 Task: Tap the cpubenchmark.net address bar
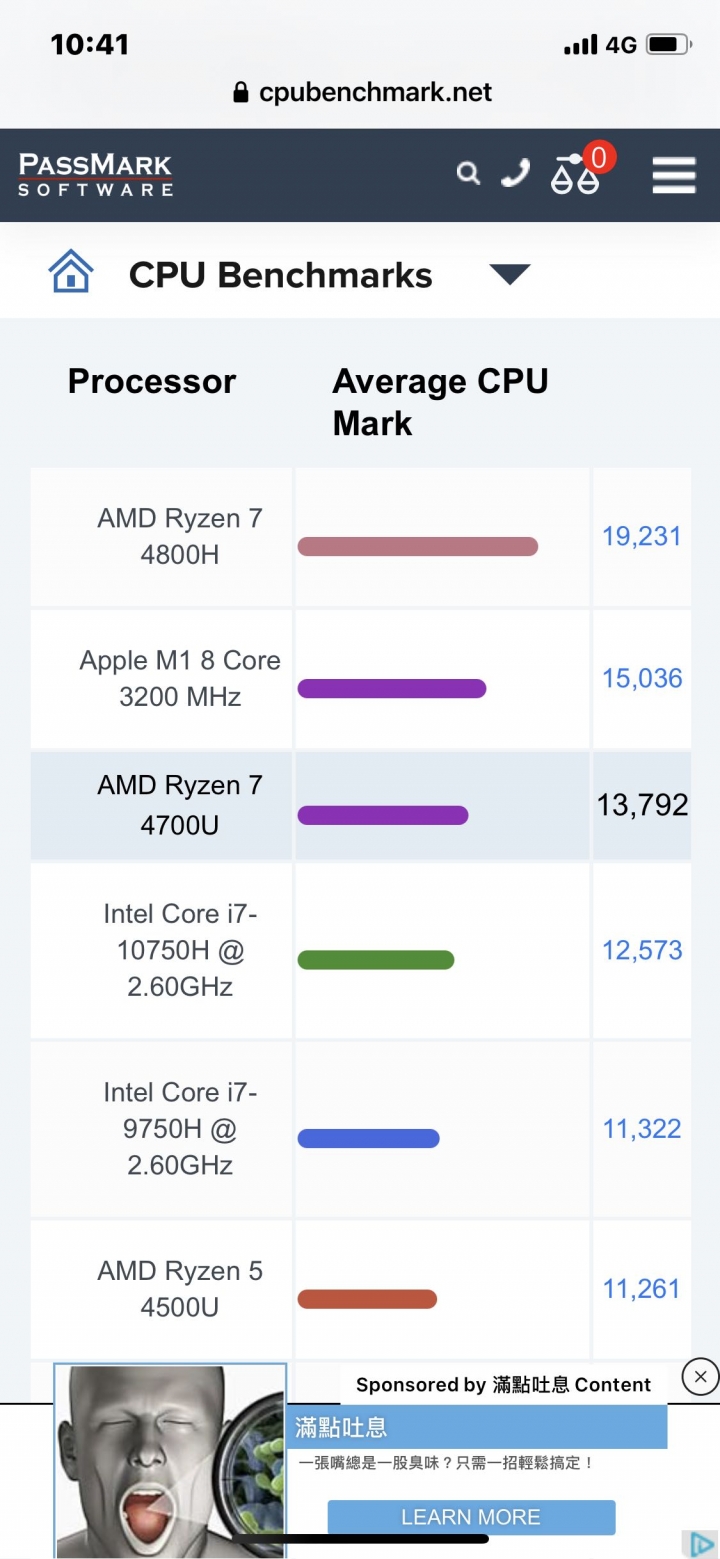click(362, 93)
